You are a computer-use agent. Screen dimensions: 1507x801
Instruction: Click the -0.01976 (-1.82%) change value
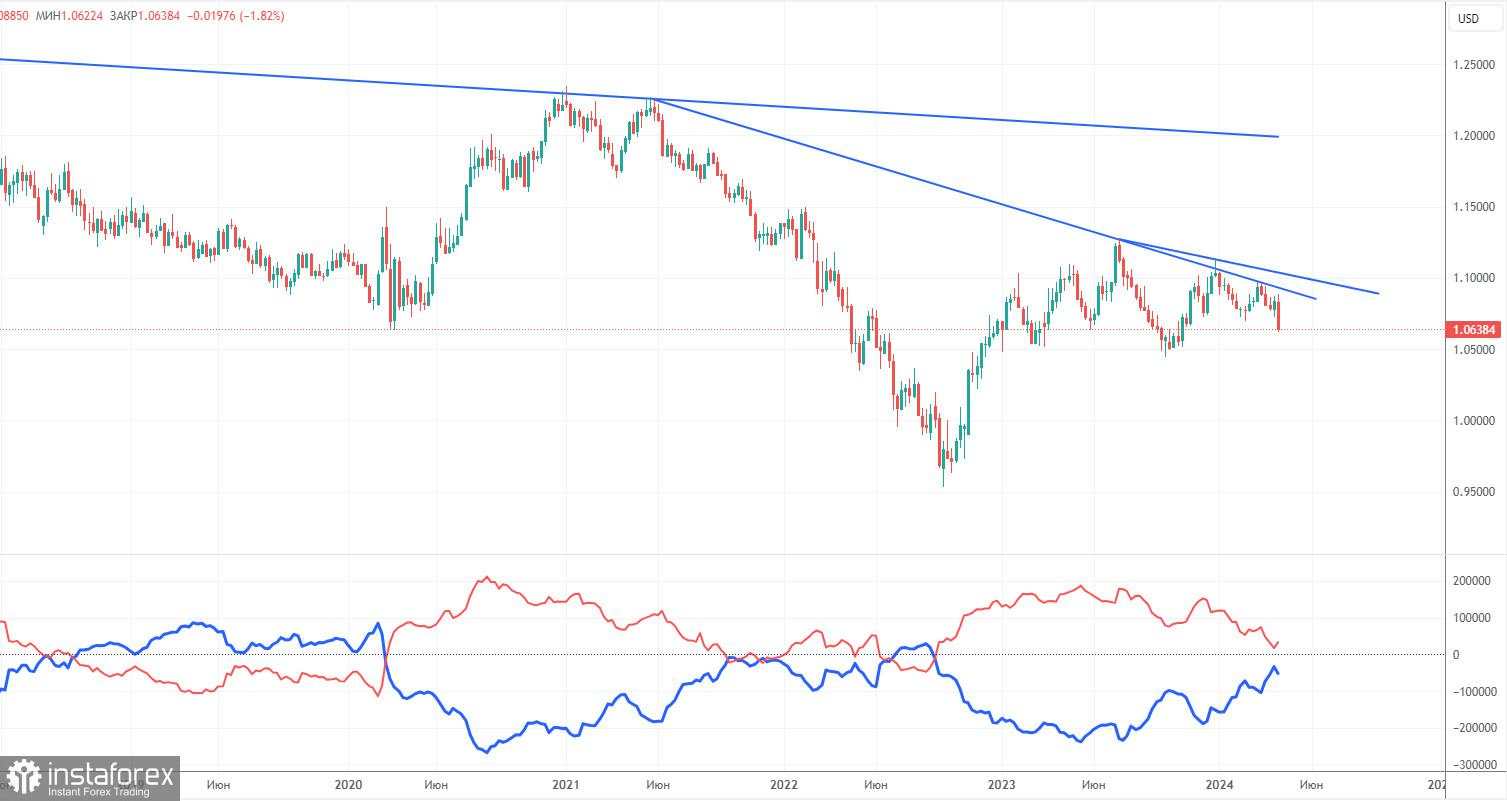[x=238, y=16]
